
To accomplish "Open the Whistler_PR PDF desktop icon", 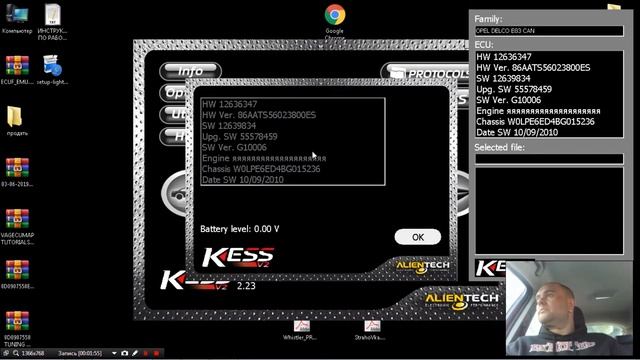I will tap(301, 330).
